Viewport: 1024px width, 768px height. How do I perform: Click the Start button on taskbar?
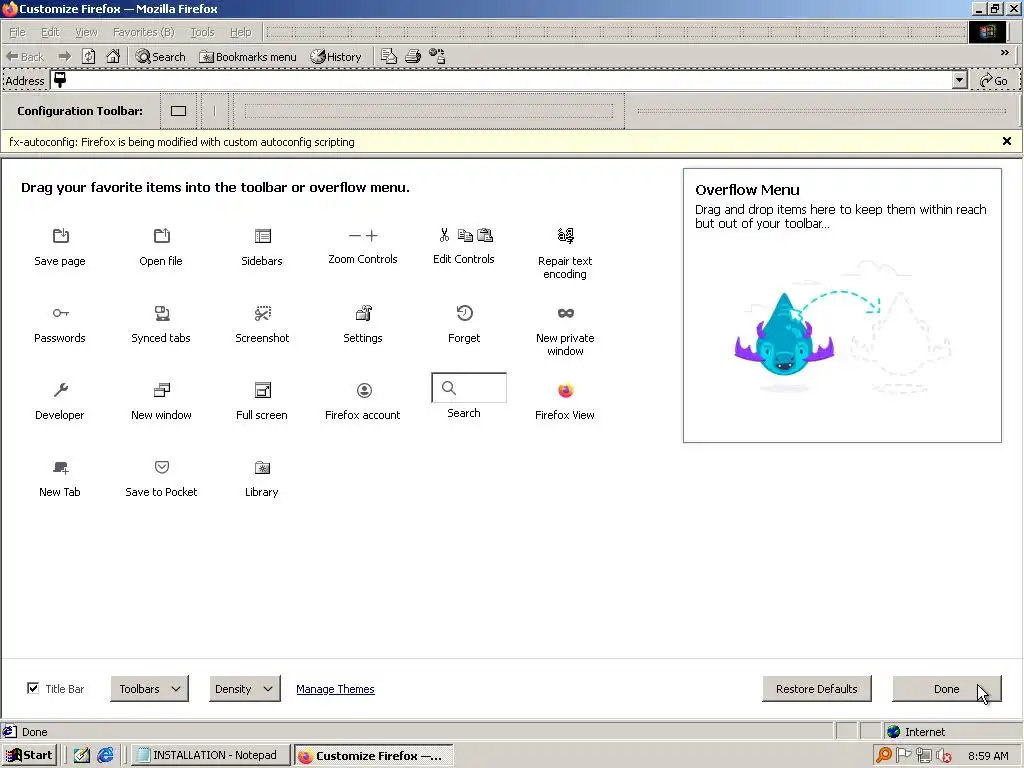[29, 755]
